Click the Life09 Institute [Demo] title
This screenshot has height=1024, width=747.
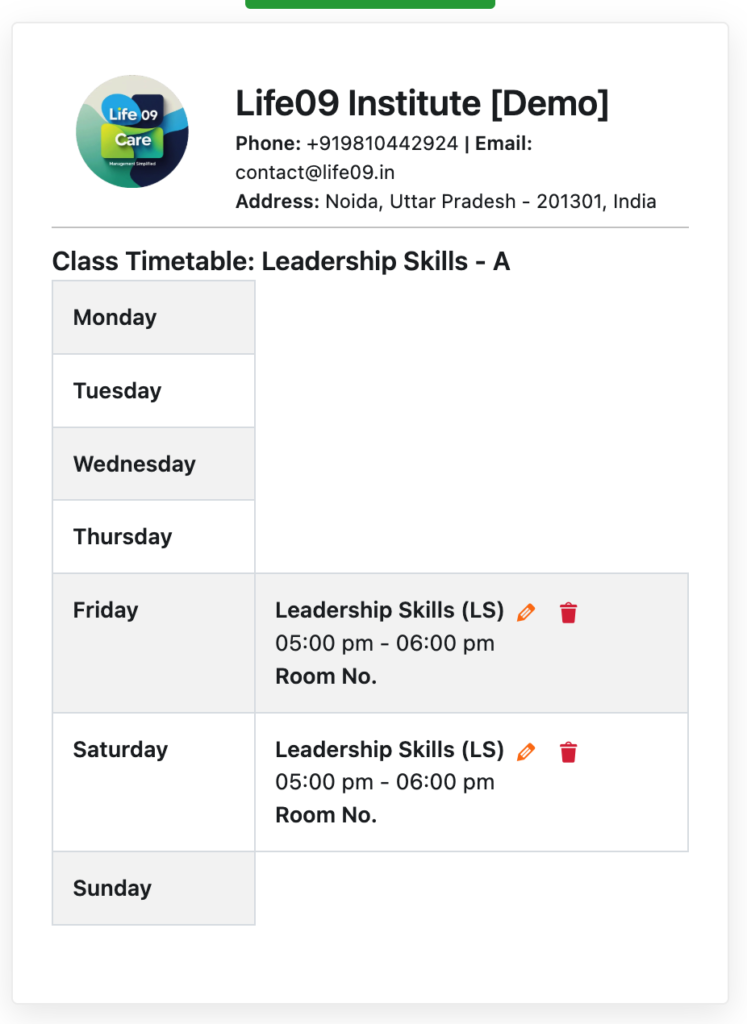(x=421, y=103)
